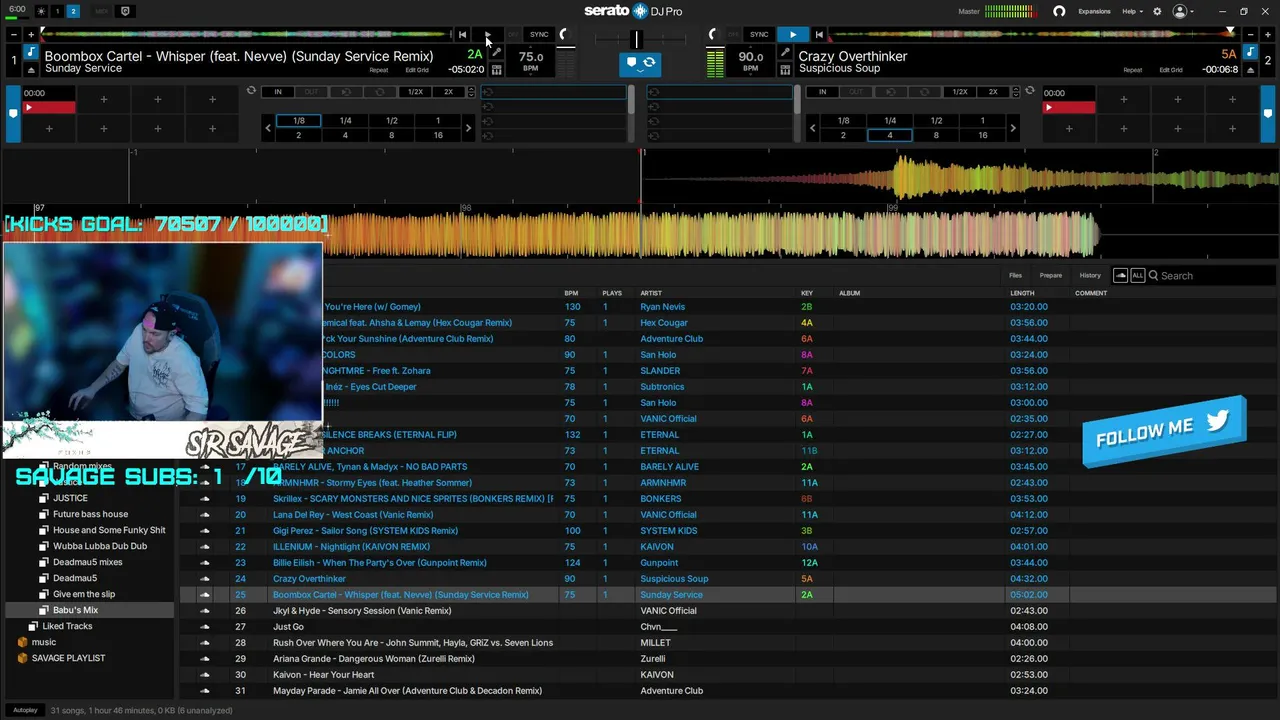Viewport: 1280px width, 720px height.
Task: Click the center crossfader slider
Action: coord(636,39)
